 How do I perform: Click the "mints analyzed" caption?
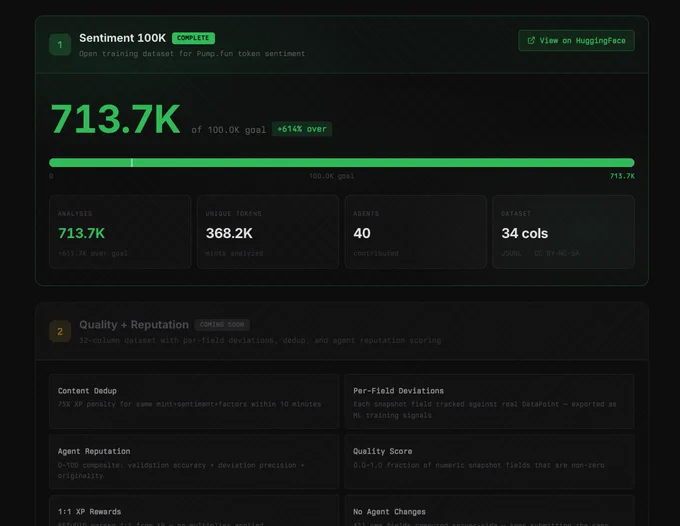point(234,253)
